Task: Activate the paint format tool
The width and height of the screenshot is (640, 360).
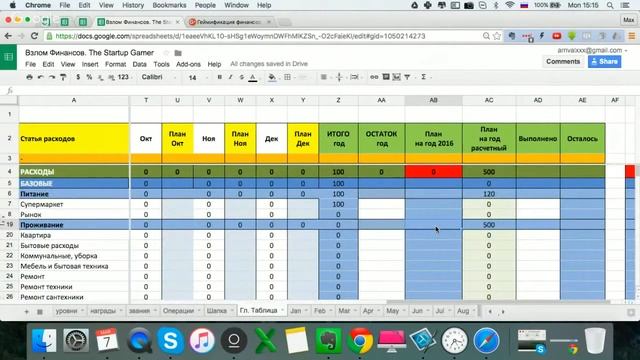Action: (x=63, y=77)
